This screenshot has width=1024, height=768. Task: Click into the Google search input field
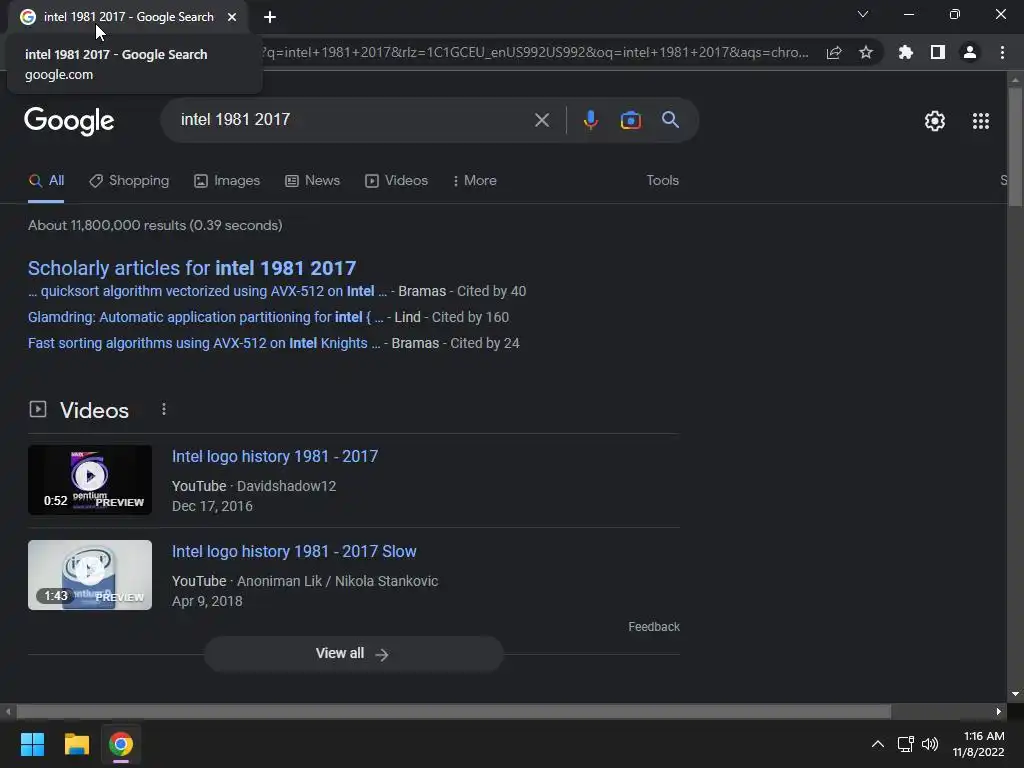point(353,120)
